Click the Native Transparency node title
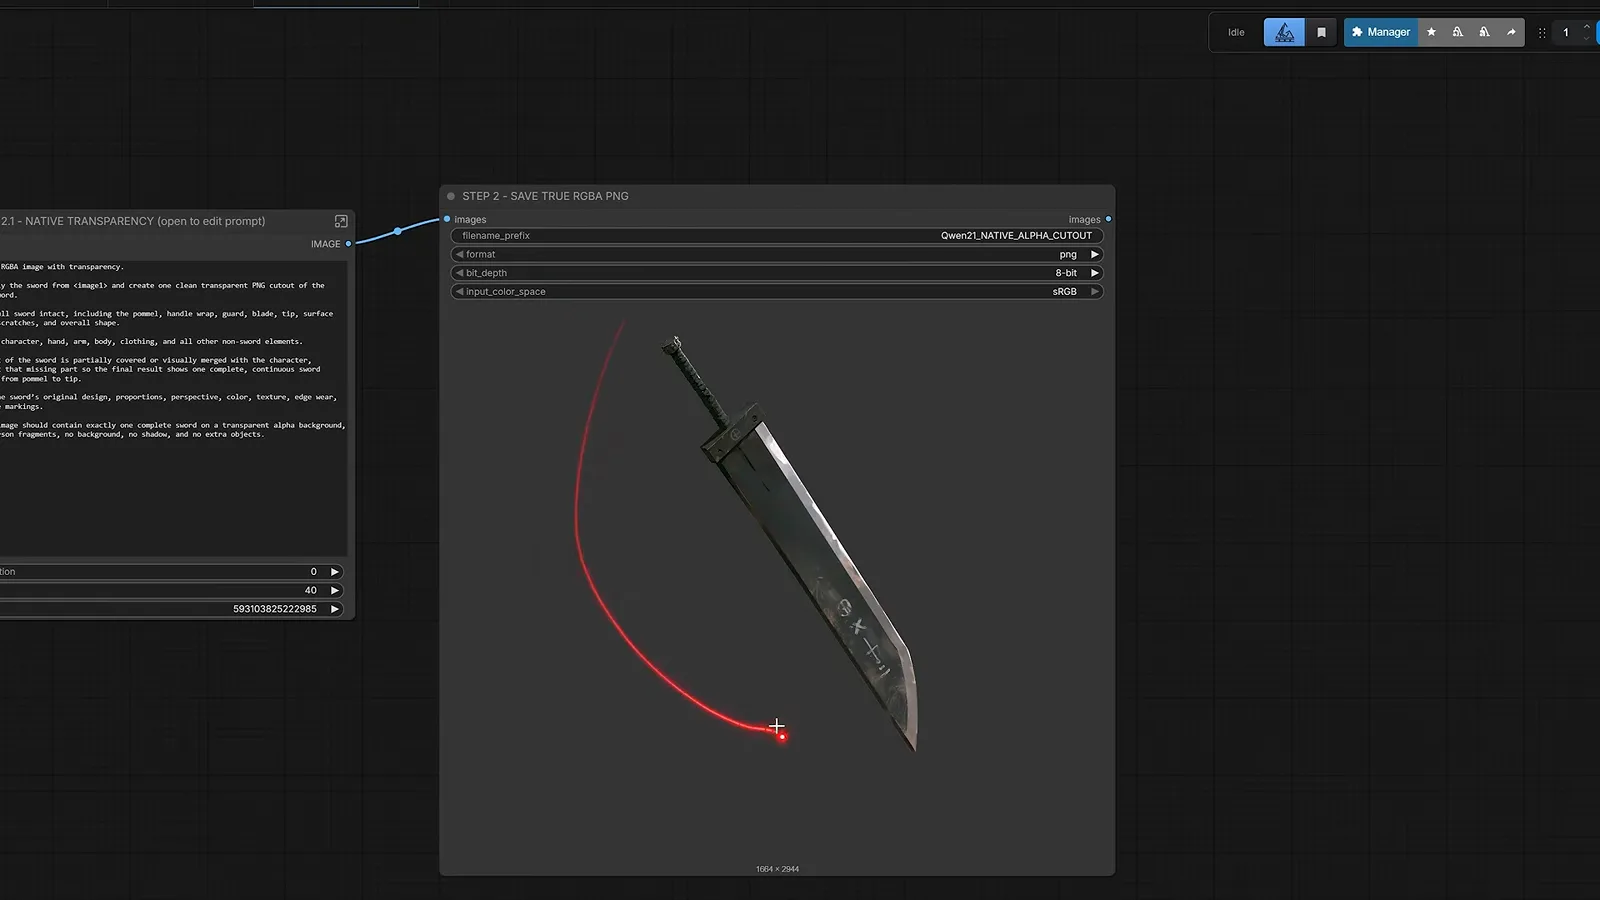 [x=133, y=221]
